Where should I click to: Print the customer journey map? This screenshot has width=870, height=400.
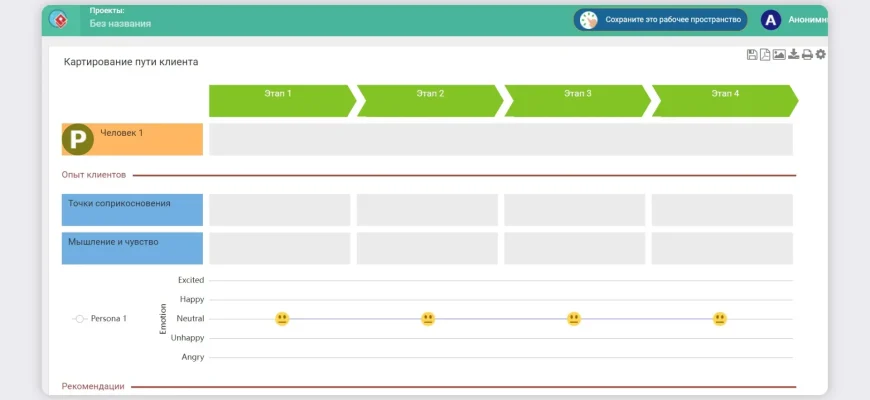(x=807, y=55)
